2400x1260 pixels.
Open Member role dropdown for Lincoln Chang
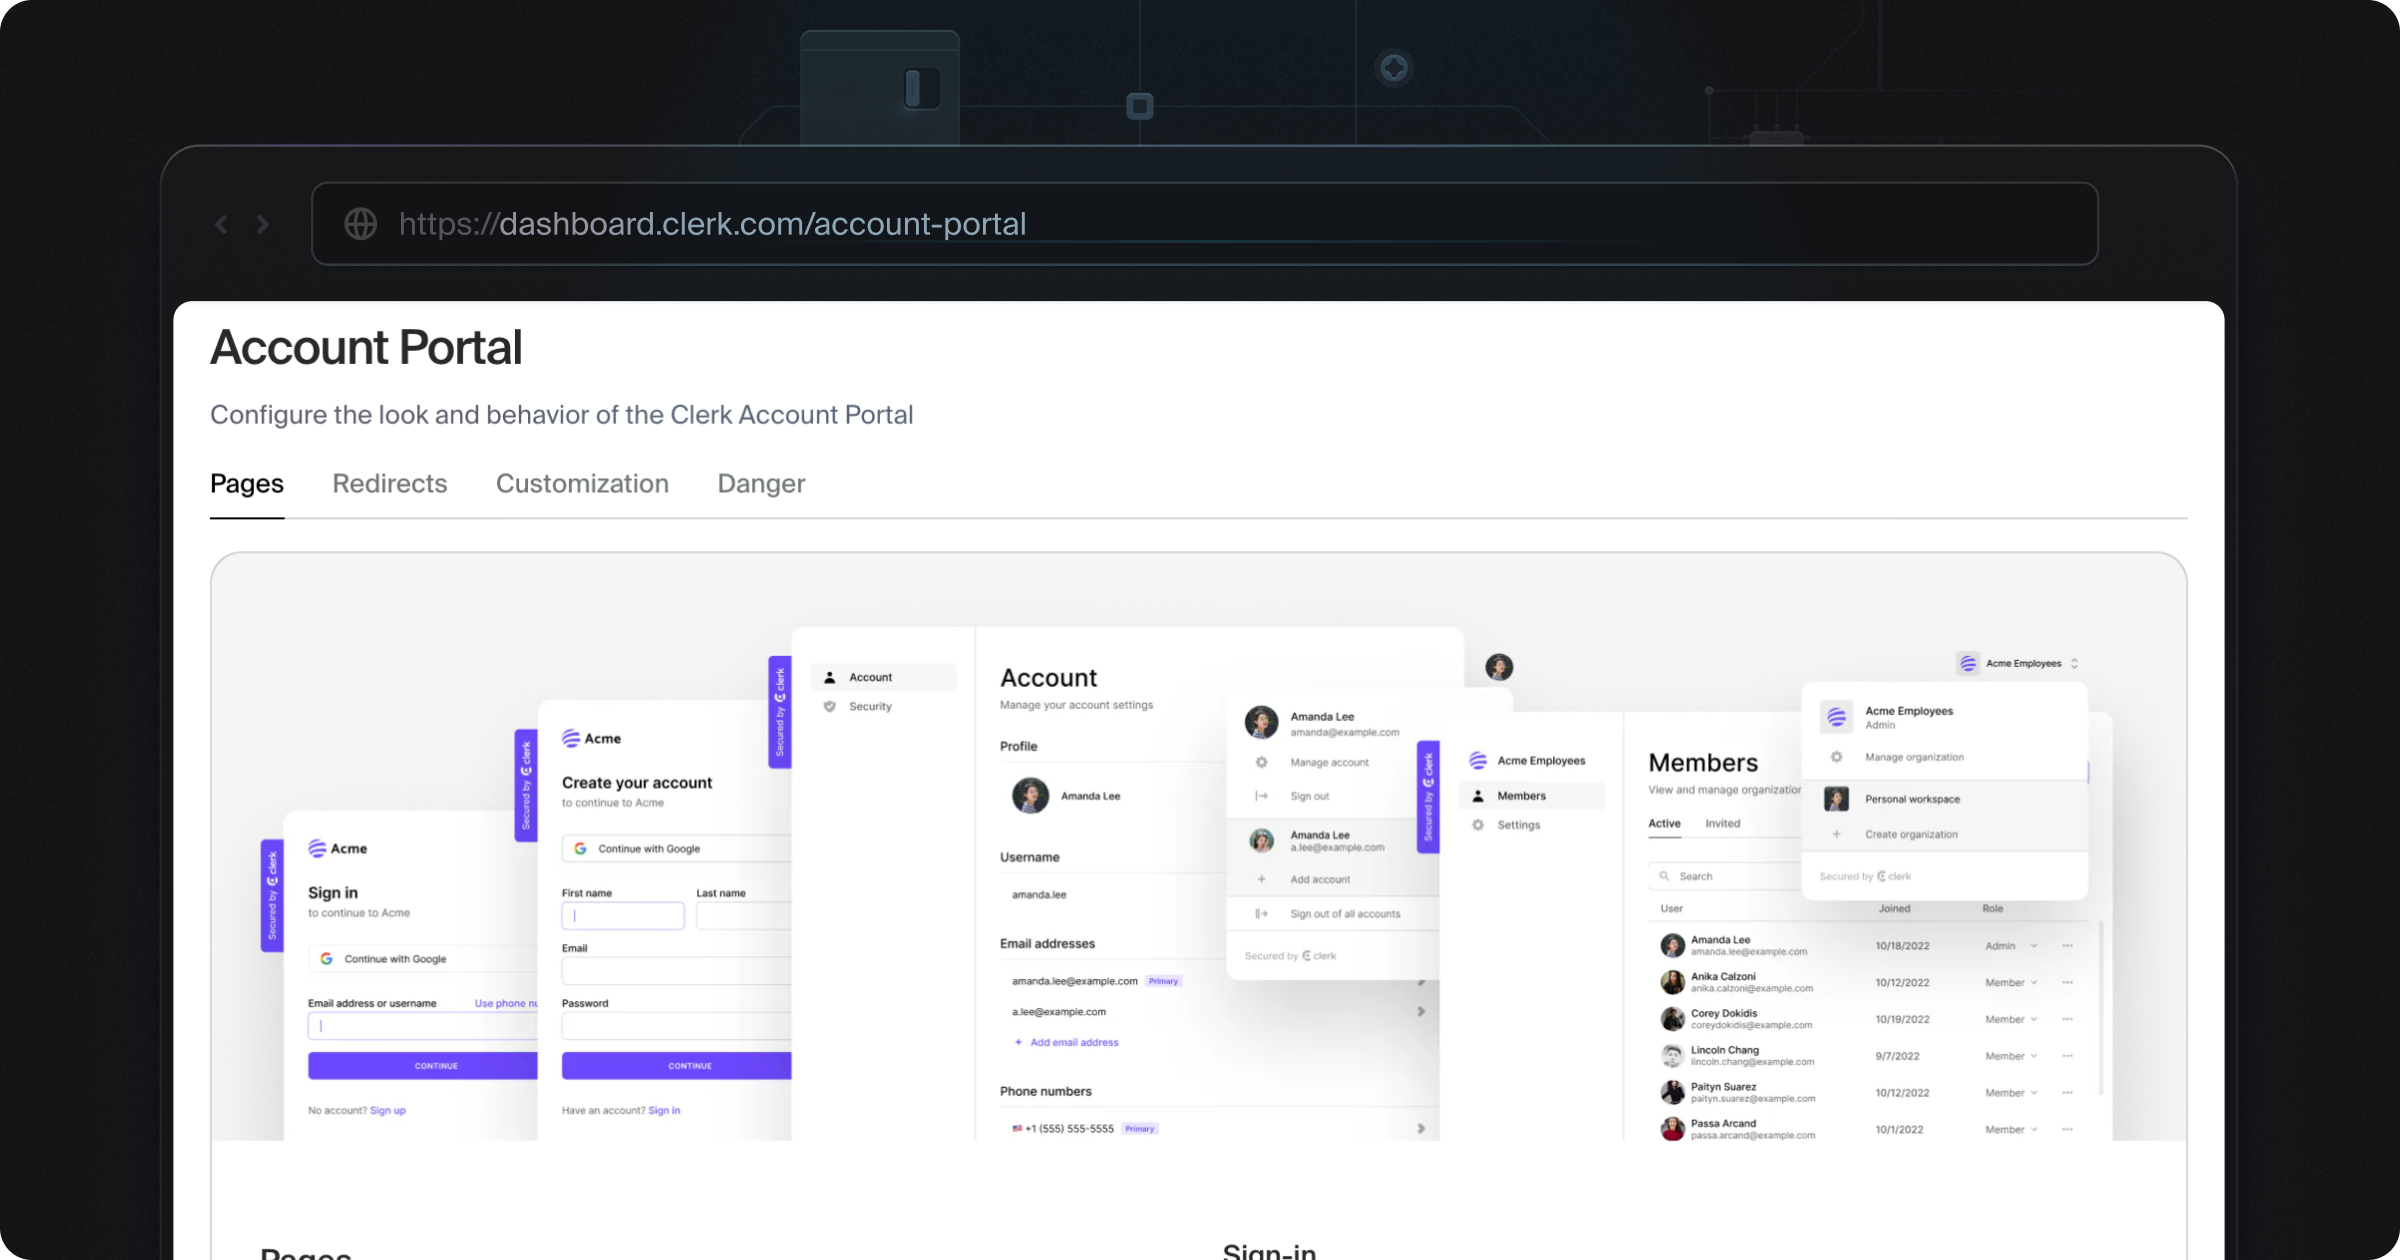2011,1056
